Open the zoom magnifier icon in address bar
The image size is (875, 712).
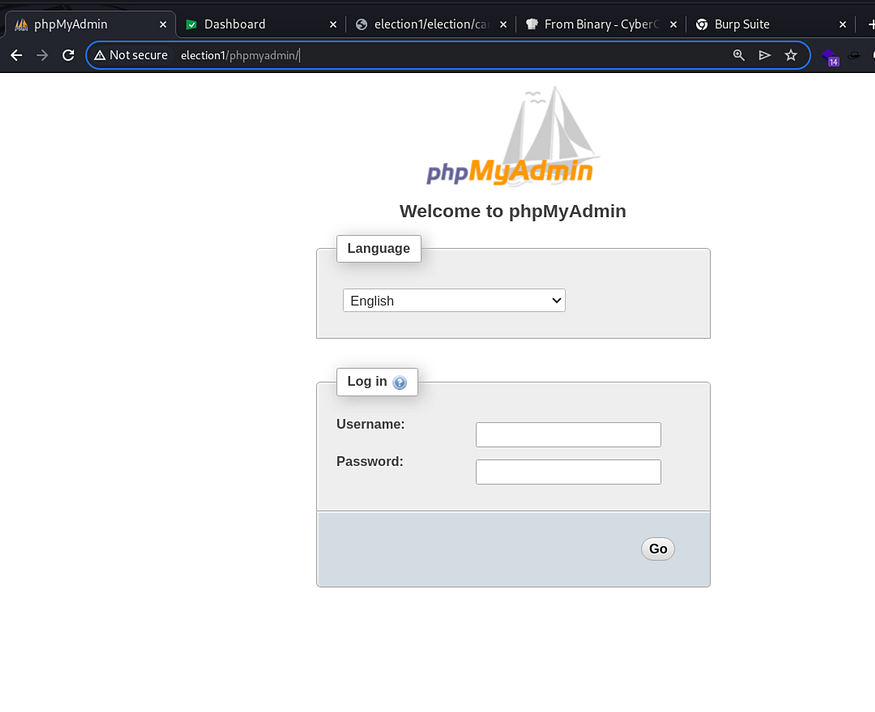738,55
